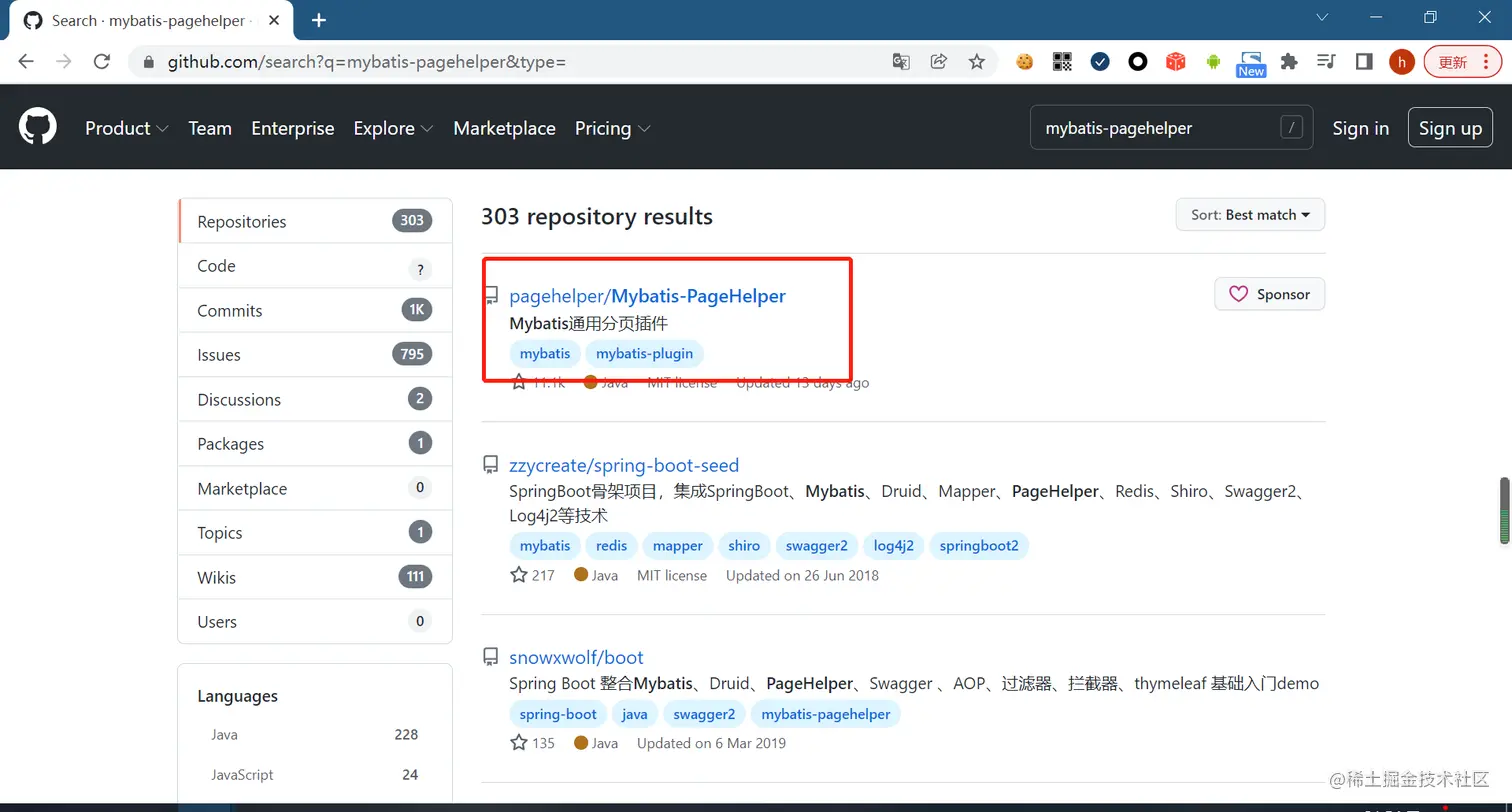
Task: Toggle the browser side panel icon
Action: pyautogui.click(x=1364, y=62)
